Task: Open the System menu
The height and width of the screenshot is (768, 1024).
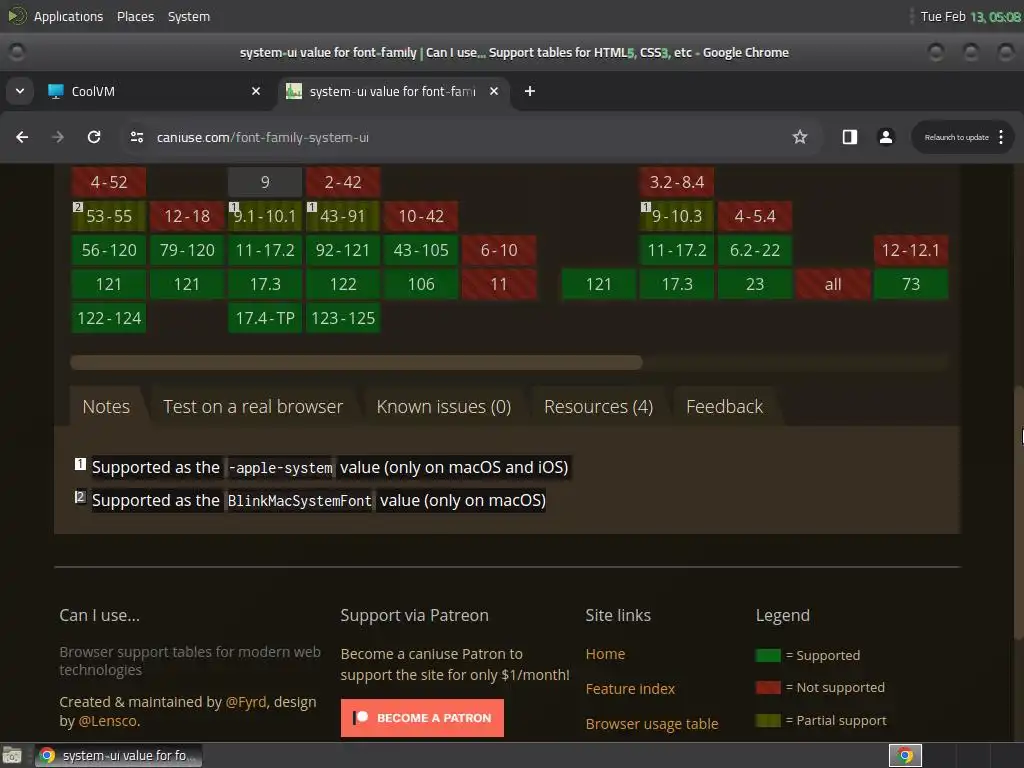Action: [x=189, y=16]
